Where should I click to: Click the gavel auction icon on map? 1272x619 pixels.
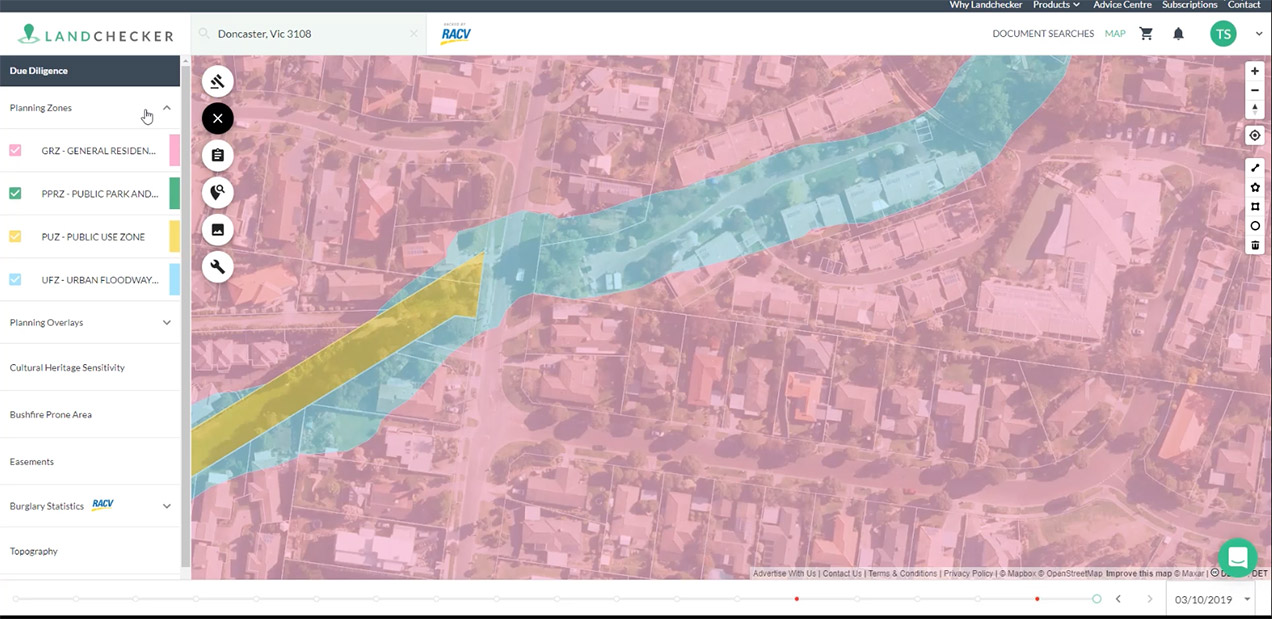tap(217, 81)
